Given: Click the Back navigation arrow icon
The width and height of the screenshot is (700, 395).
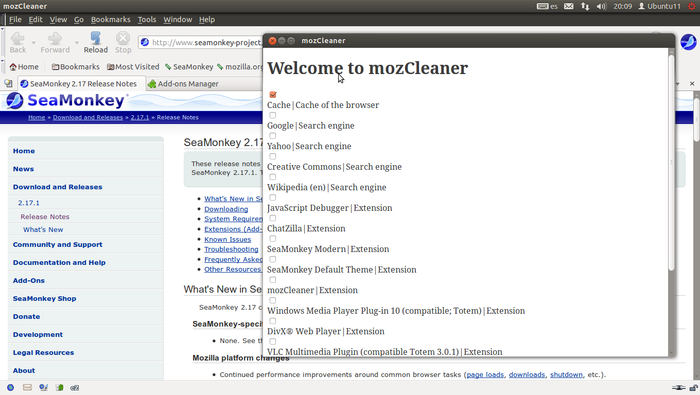Looking at the screenshot, I should click(18, 39).
